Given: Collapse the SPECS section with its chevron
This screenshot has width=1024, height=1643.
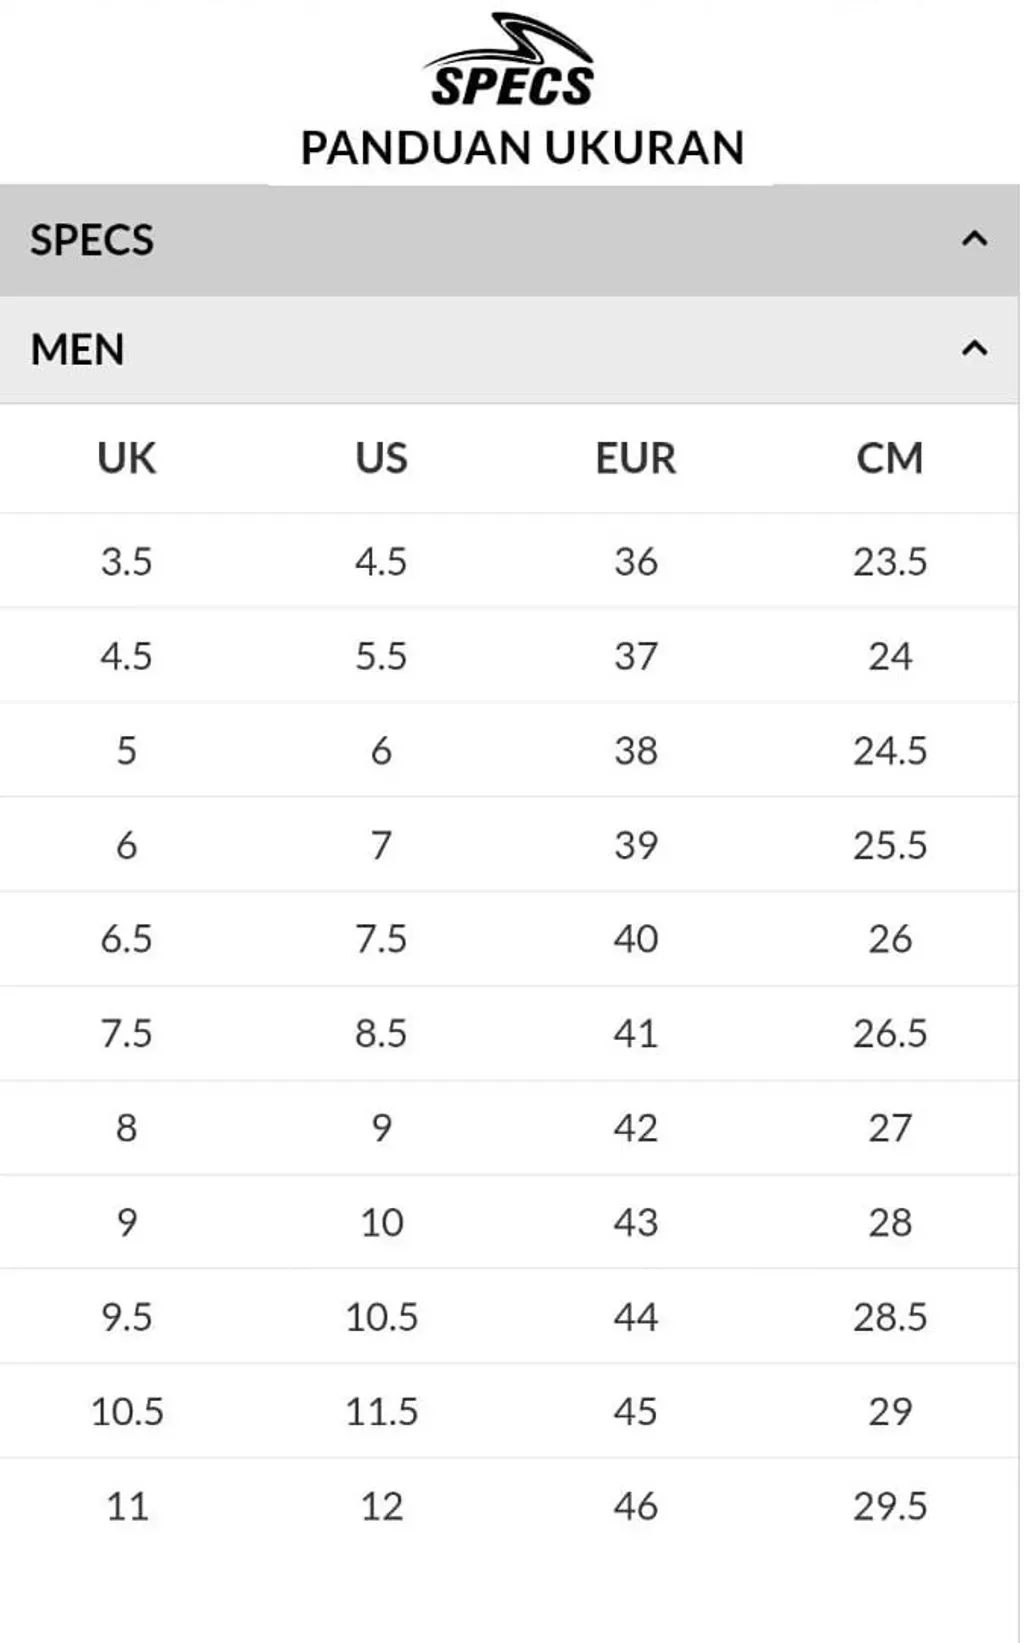Looking at the screenshot, I should [974, 239].
